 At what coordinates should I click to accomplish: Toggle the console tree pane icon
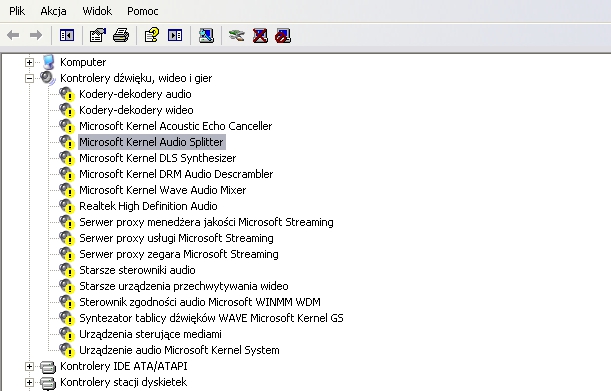pos(67,35)
